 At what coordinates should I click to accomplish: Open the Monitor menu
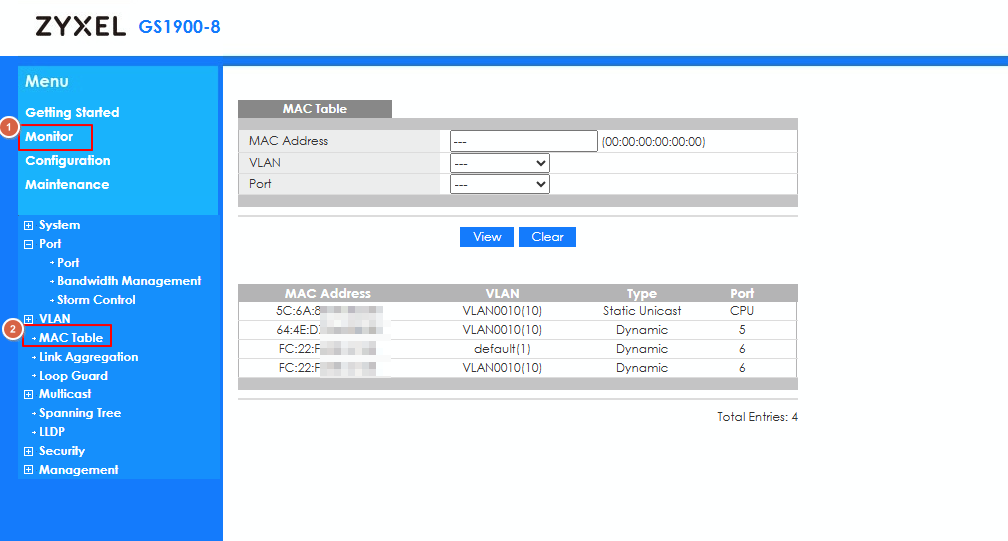[x=49, y=136]
